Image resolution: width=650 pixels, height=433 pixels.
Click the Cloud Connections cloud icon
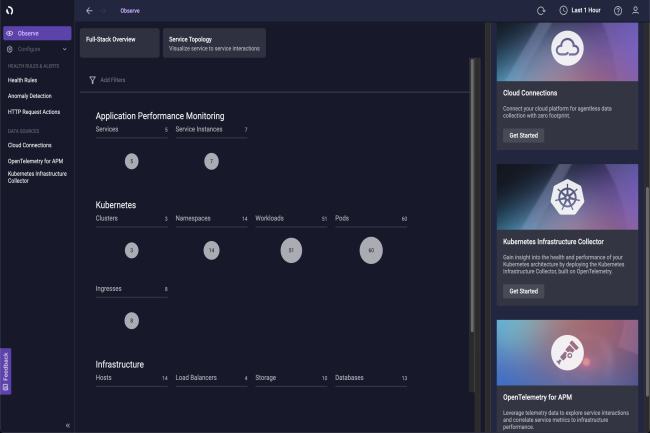pos(567,48)
